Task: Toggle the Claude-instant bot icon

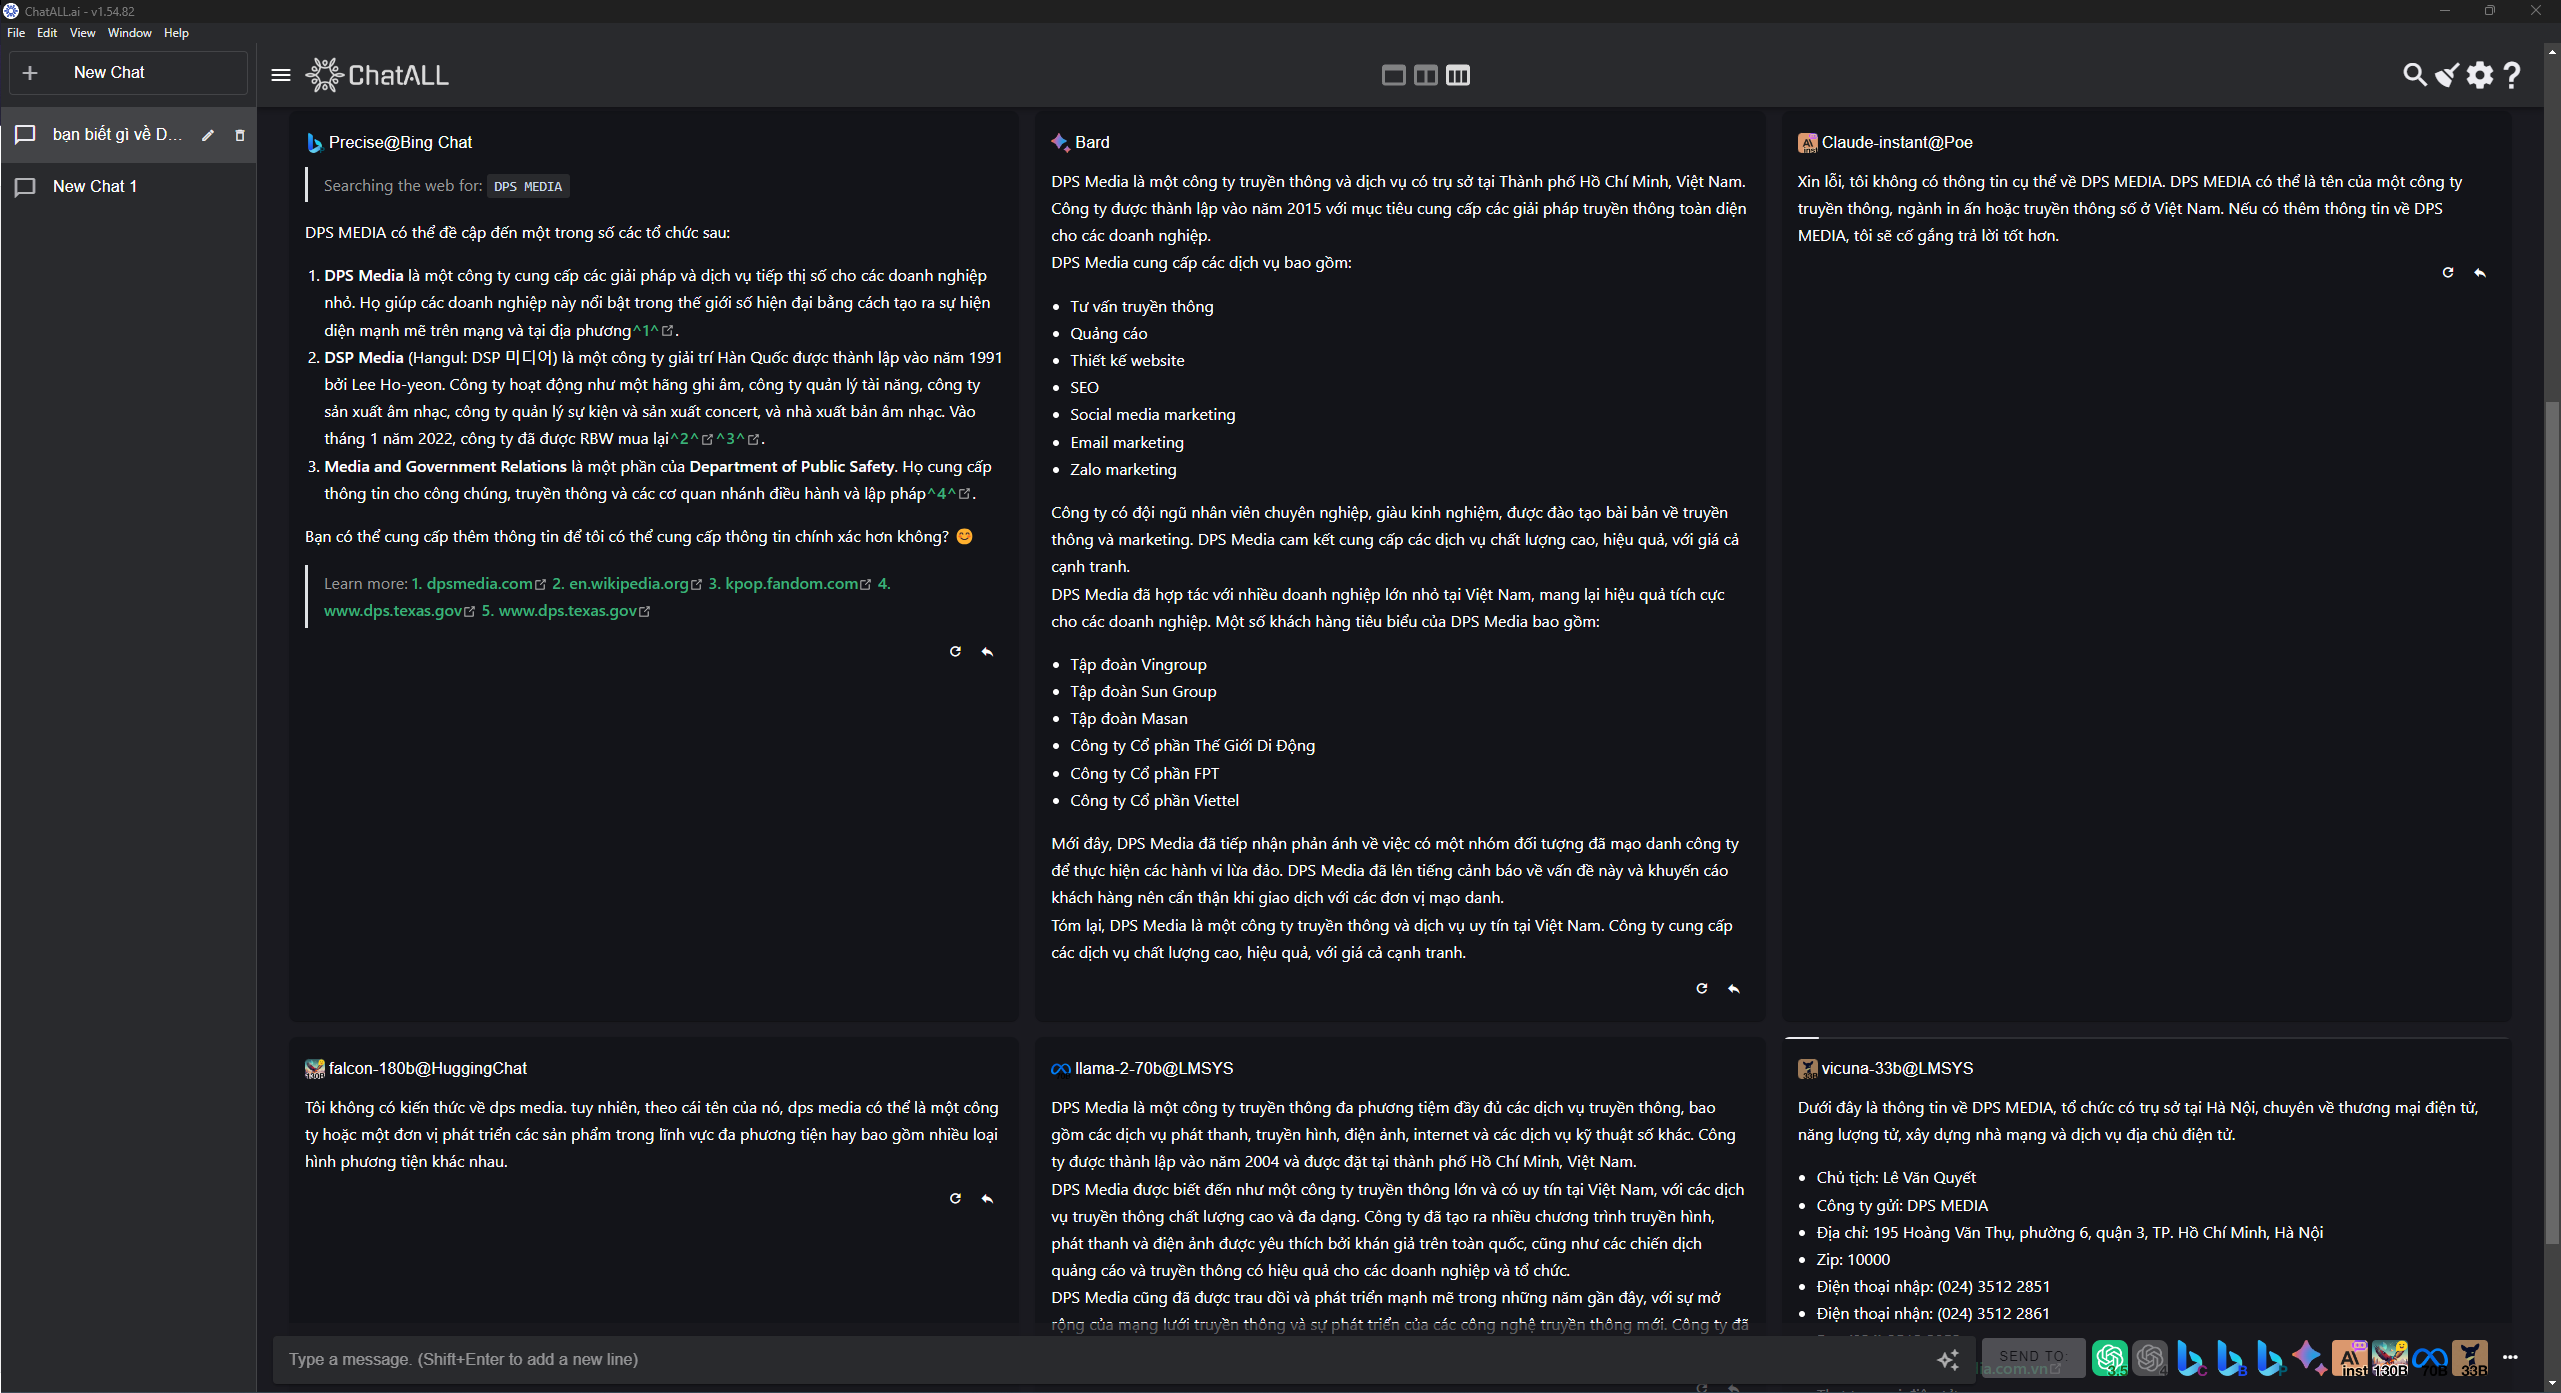Action: tap(2350, 1358)
